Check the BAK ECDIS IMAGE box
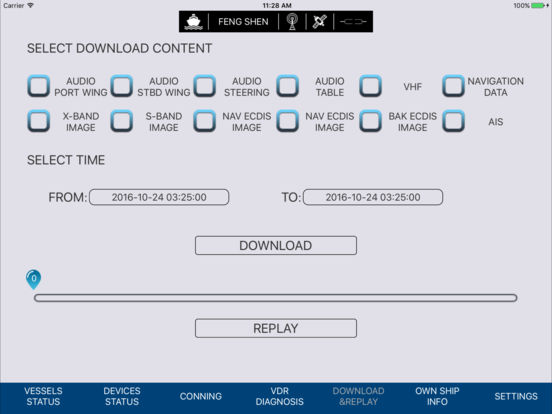Viewport: 552px width, 414px height. pyautogui.click(x=371, y=121)
